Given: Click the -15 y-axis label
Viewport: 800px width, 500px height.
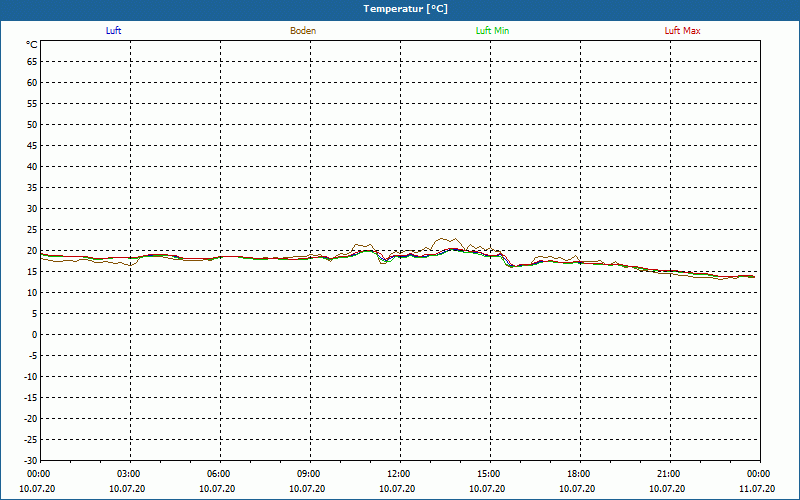Looking at the screenshot, I should pos(31,398).
